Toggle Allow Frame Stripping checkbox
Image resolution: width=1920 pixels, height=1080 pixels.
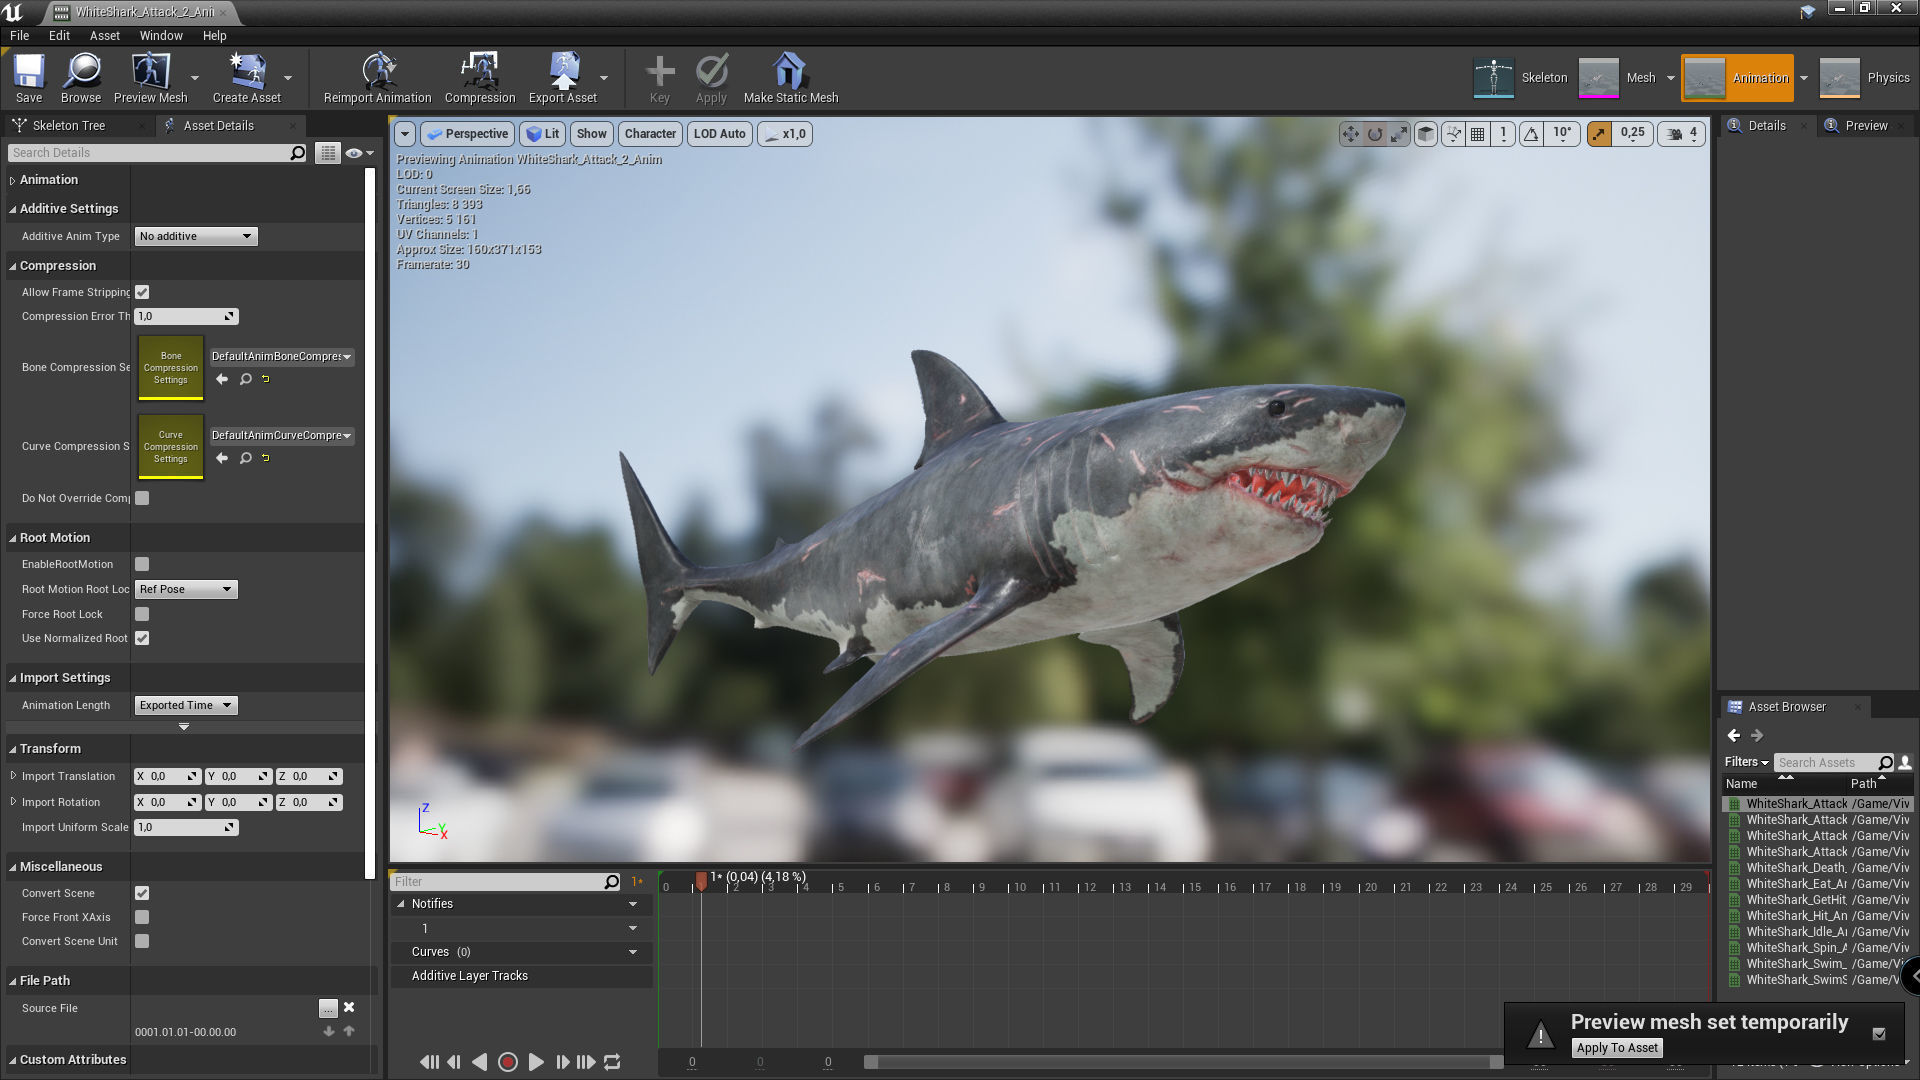pyautogui.click(x=142, y=292)
